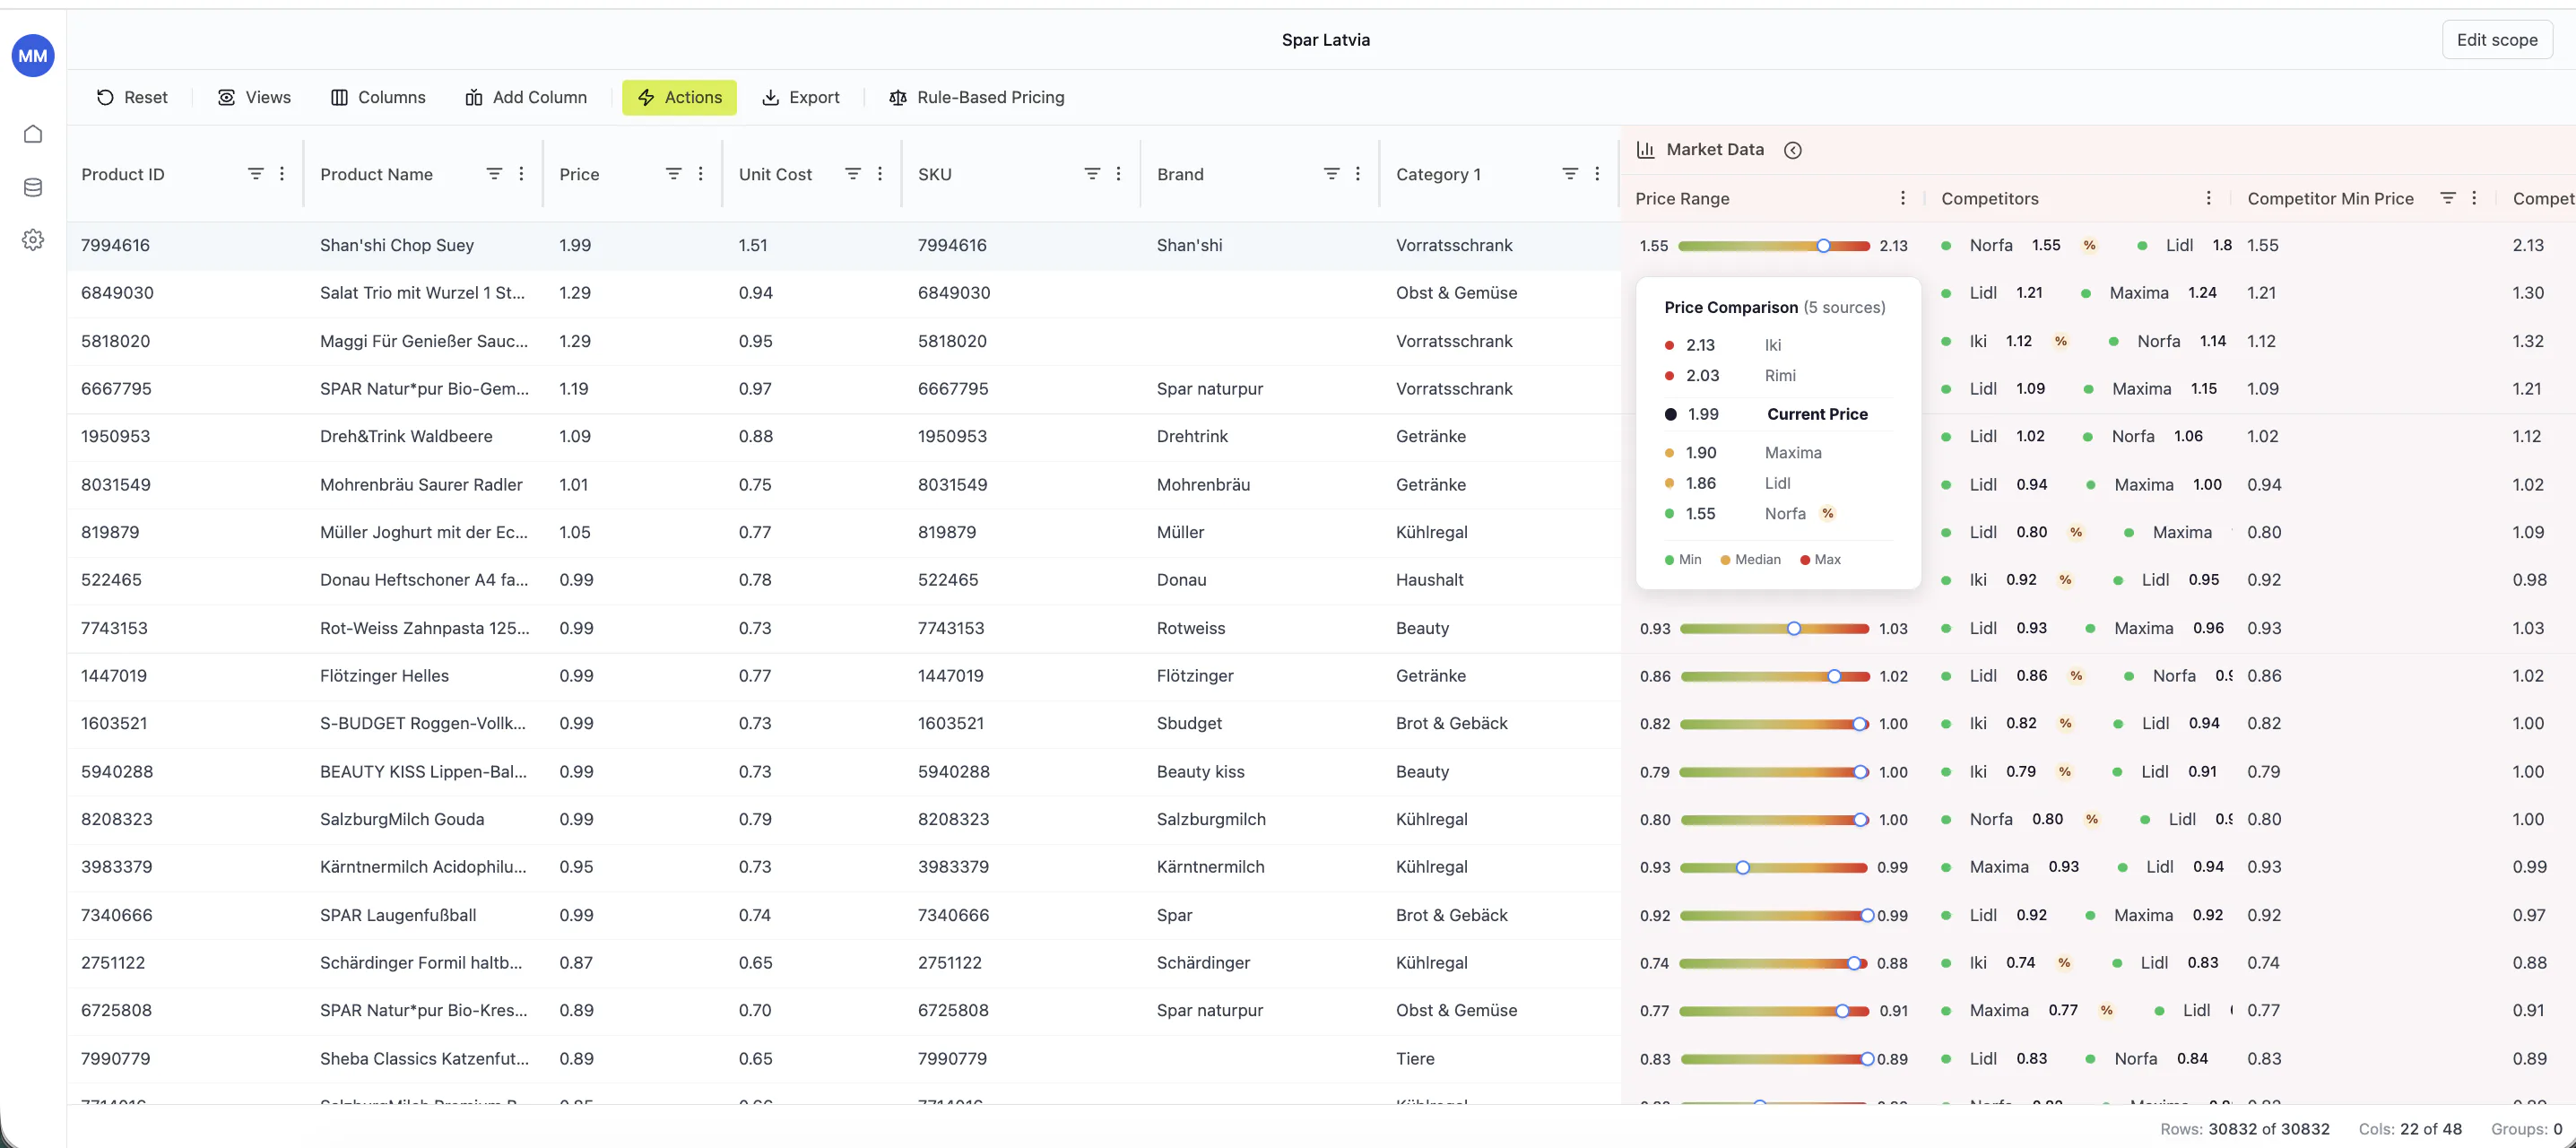This screenshot has width=2576, height=1148.
Task: Click the MM user avatar
Action: click(x=33, y=55)
